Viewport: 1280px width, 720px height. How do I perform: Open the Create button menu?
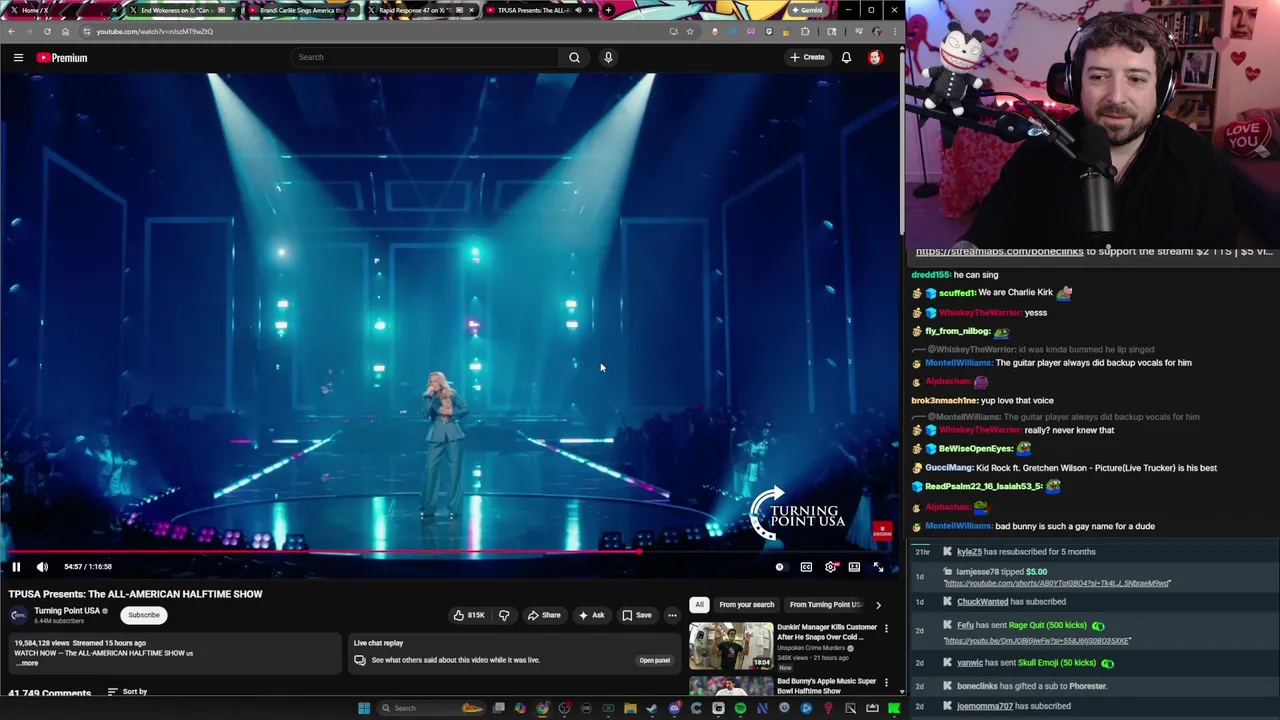(x=807, y=57)
